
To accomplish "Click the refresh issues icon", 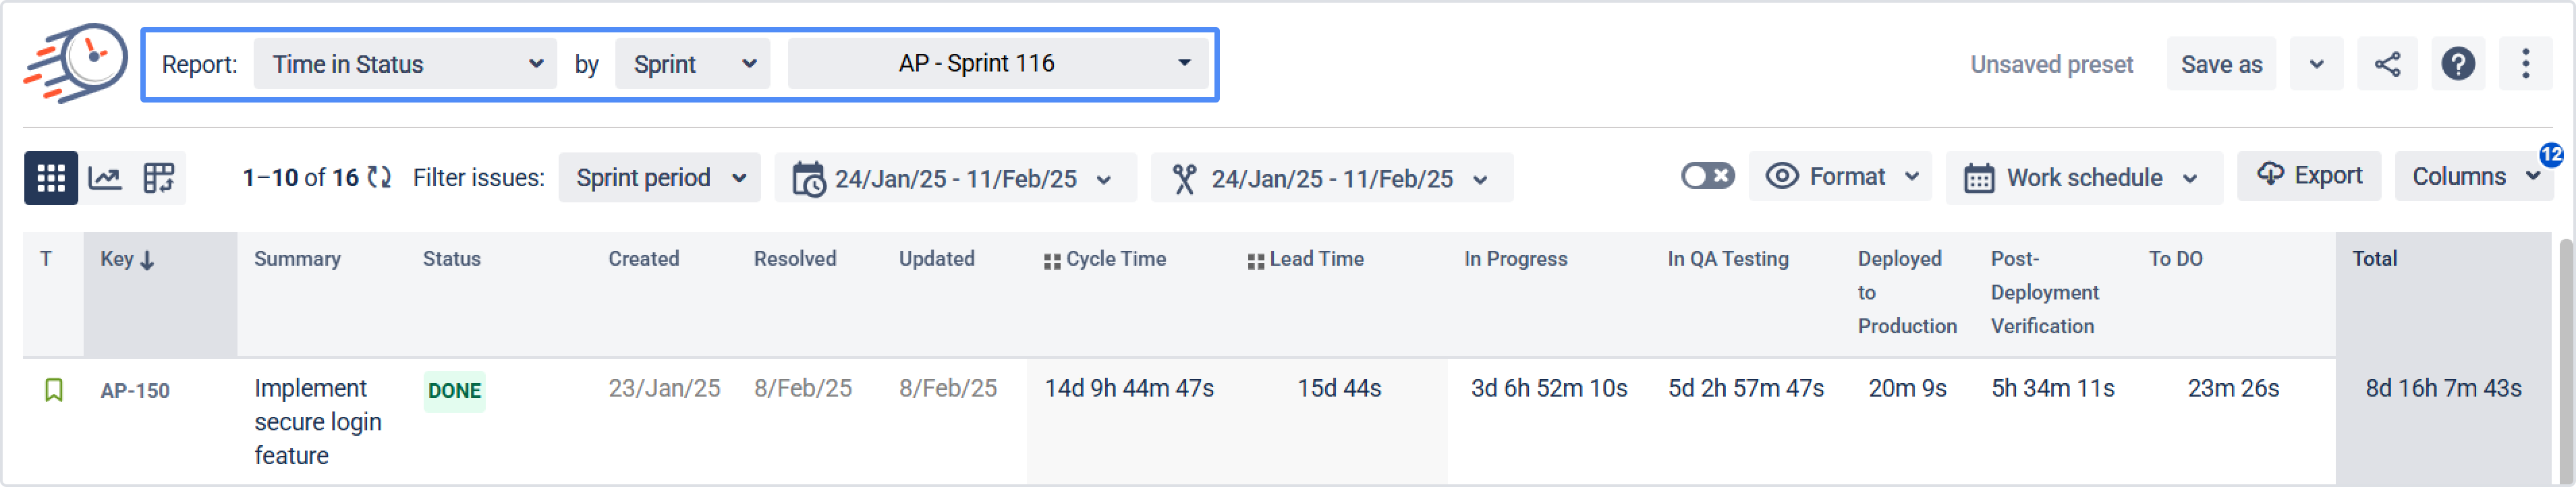I will [x=379, y=178].
